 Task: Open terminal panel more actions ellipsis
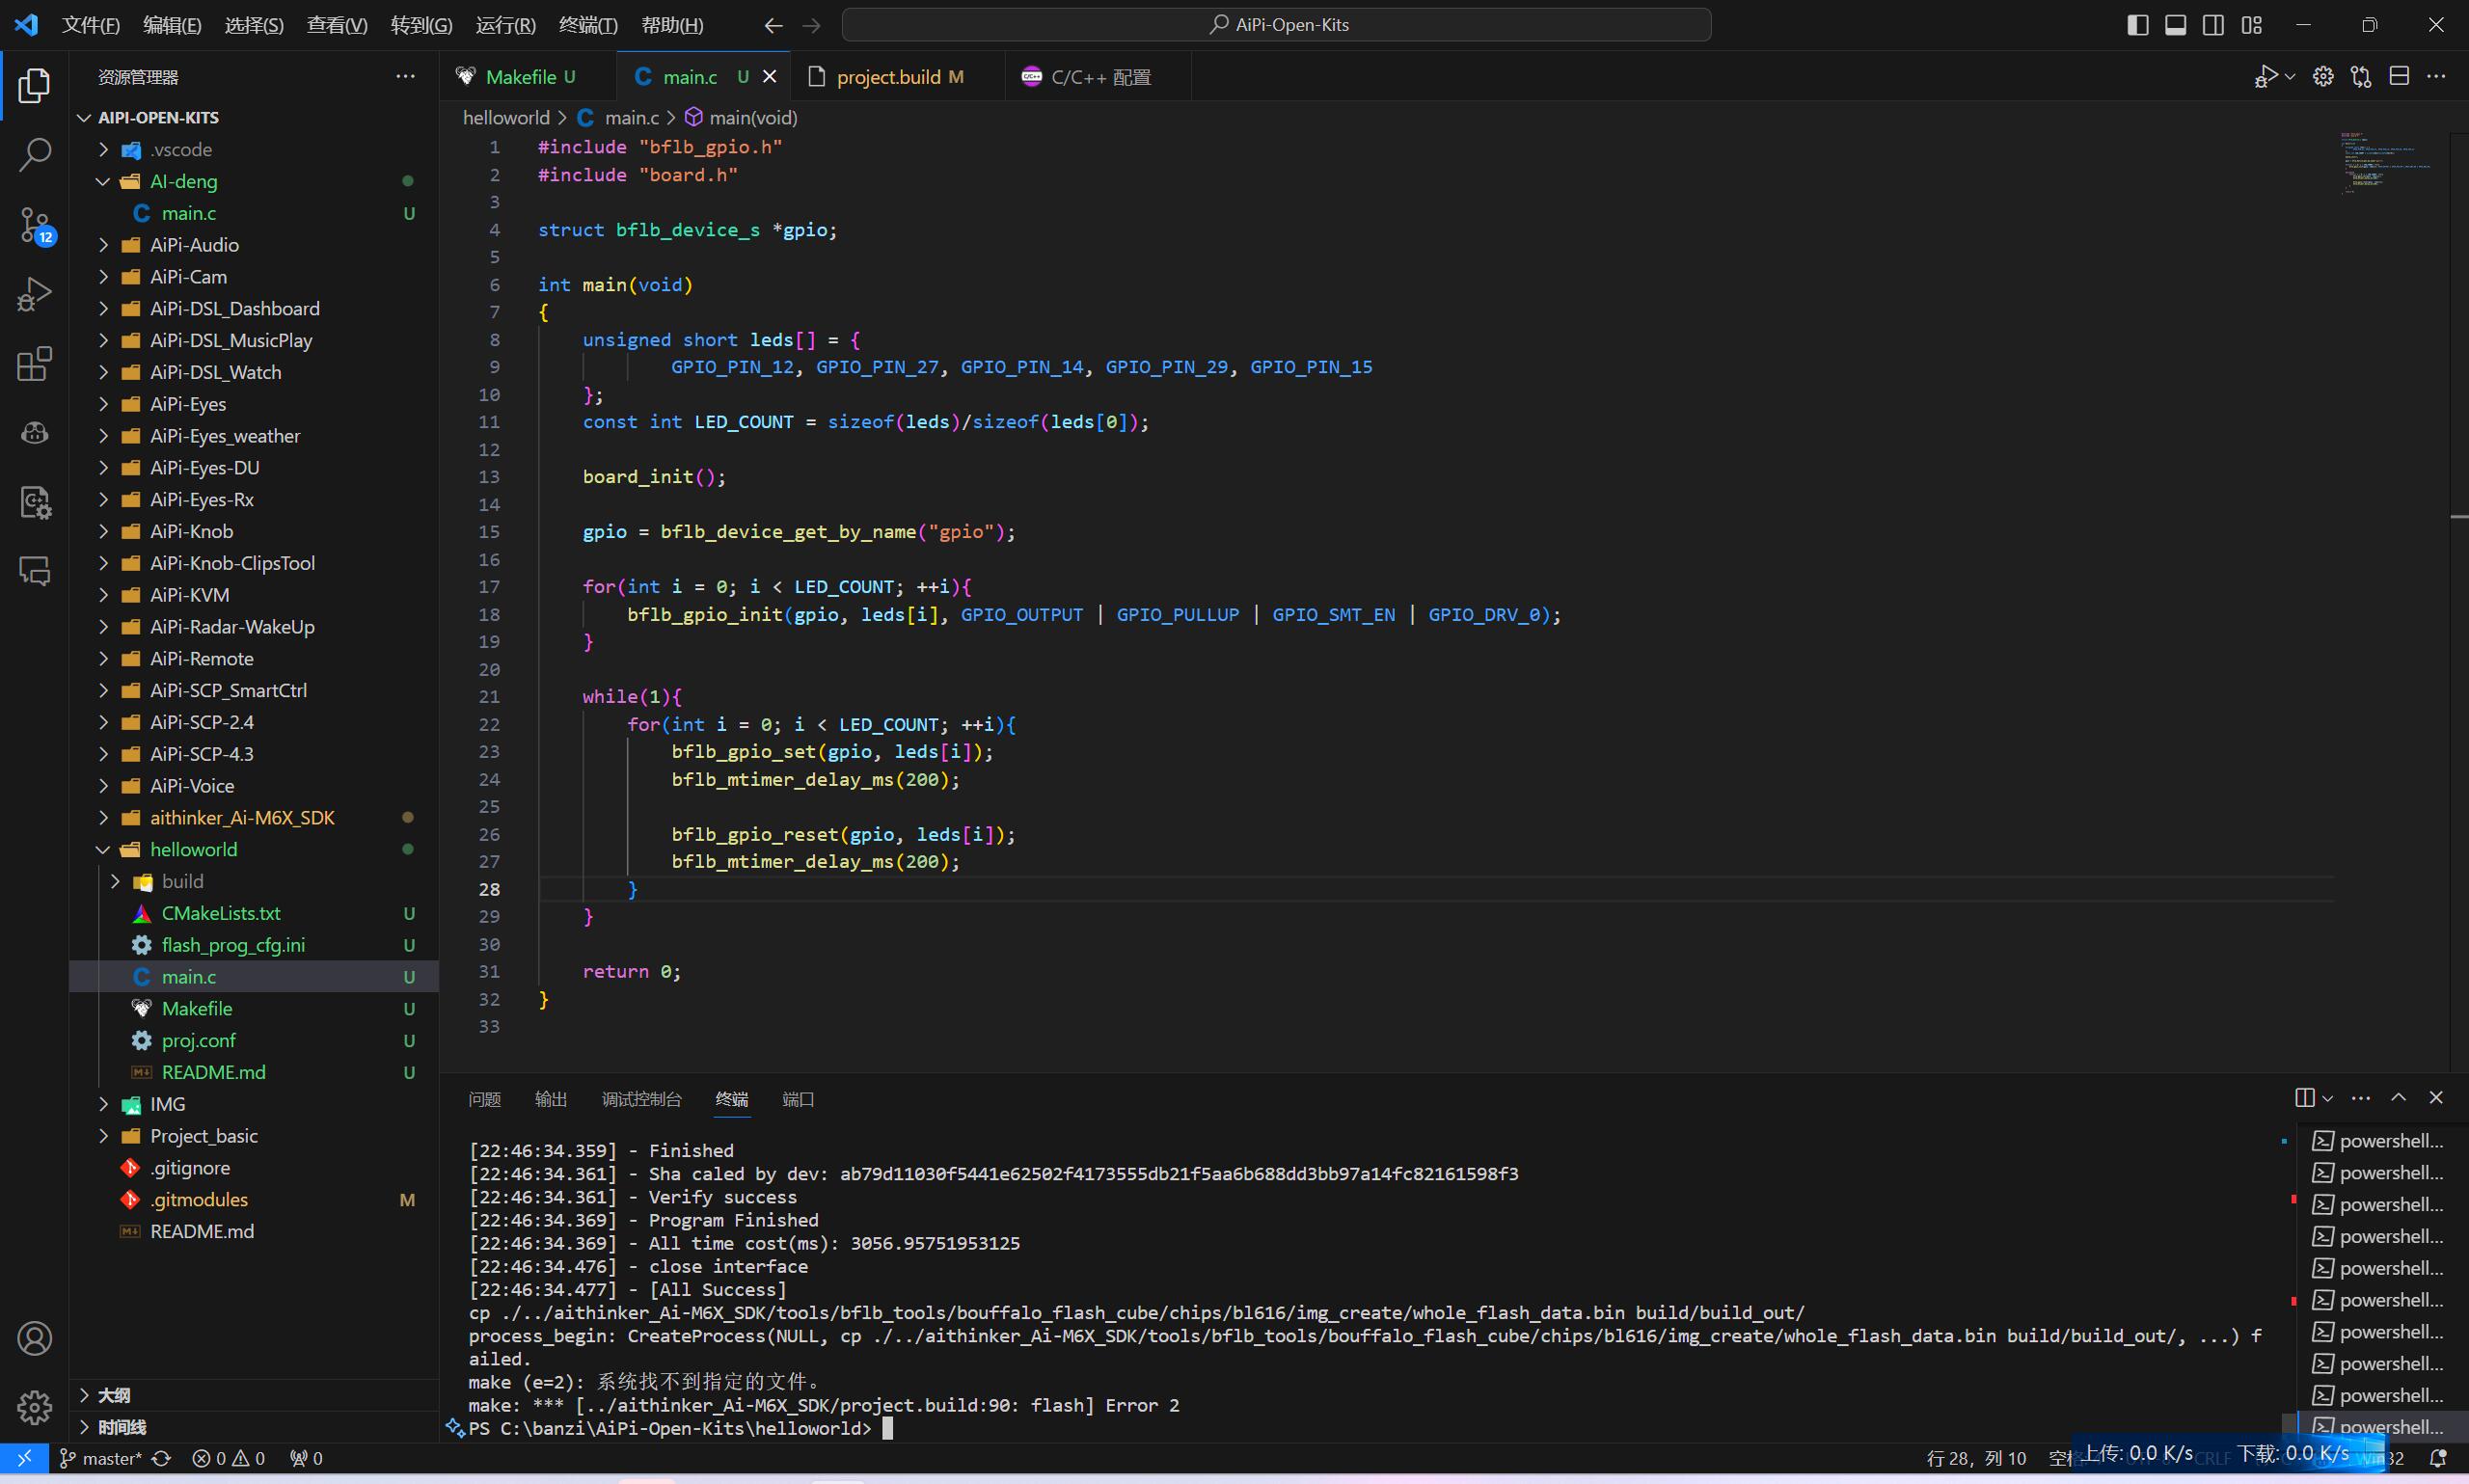pos(2361,1098)
